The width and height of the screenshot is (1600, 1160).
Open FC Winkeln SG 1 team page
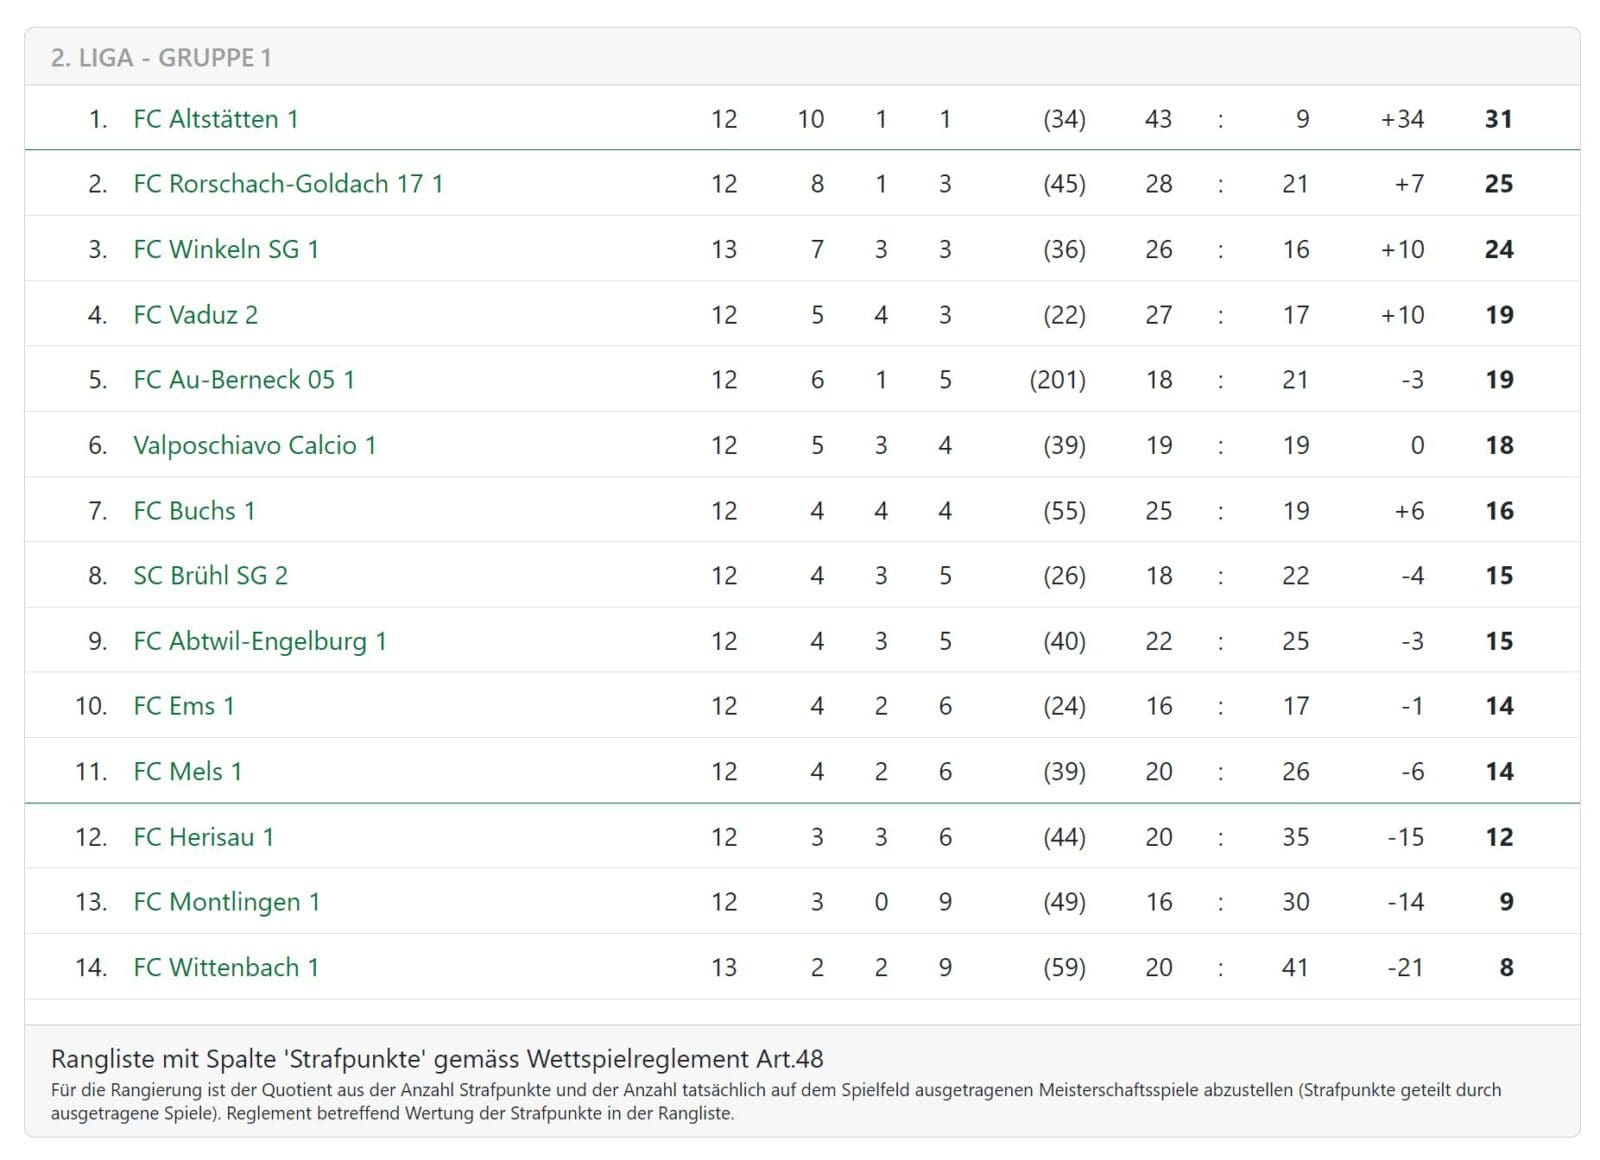point(226,249)
